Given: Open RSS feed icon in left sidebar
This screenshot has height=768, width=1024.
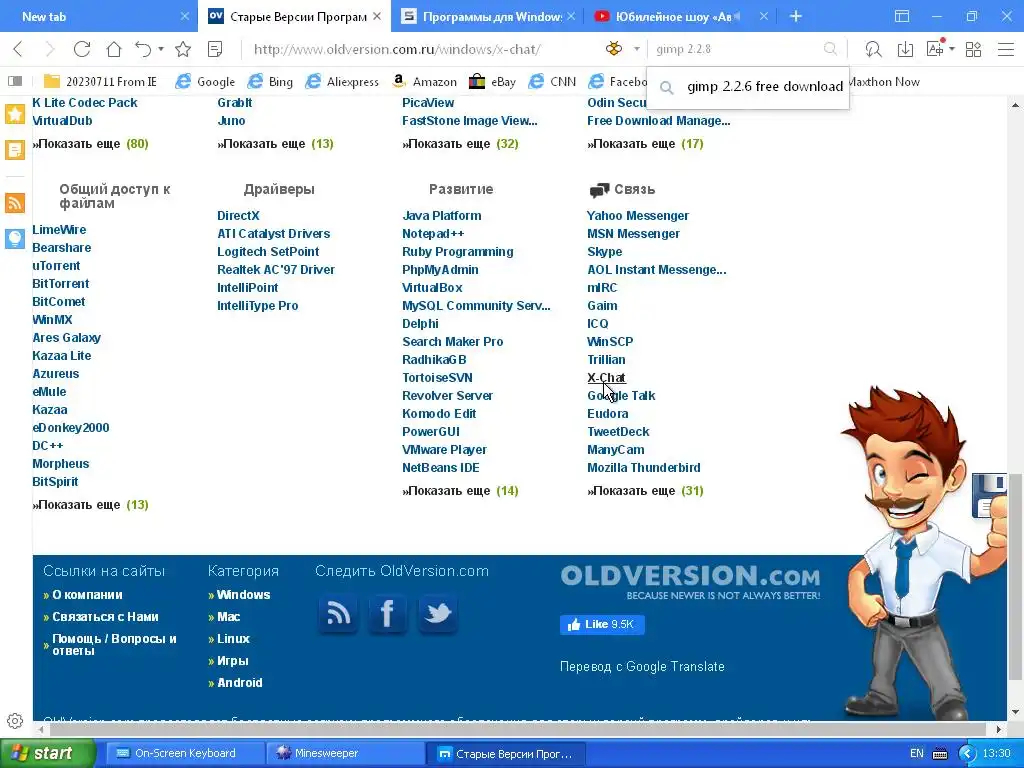Looking at the screenshot, I should click(x=15, y=203).
